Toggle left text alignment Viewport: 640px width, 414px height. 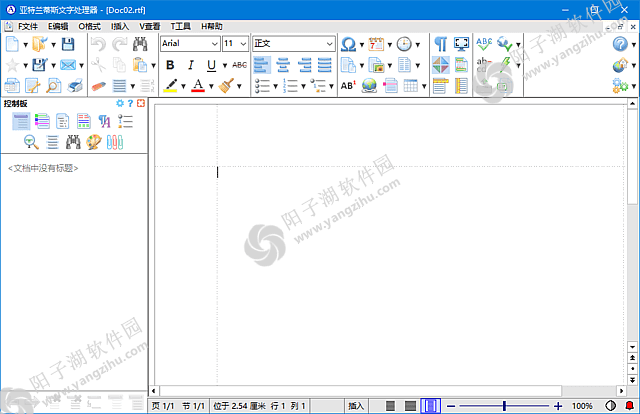click(262, 65)
